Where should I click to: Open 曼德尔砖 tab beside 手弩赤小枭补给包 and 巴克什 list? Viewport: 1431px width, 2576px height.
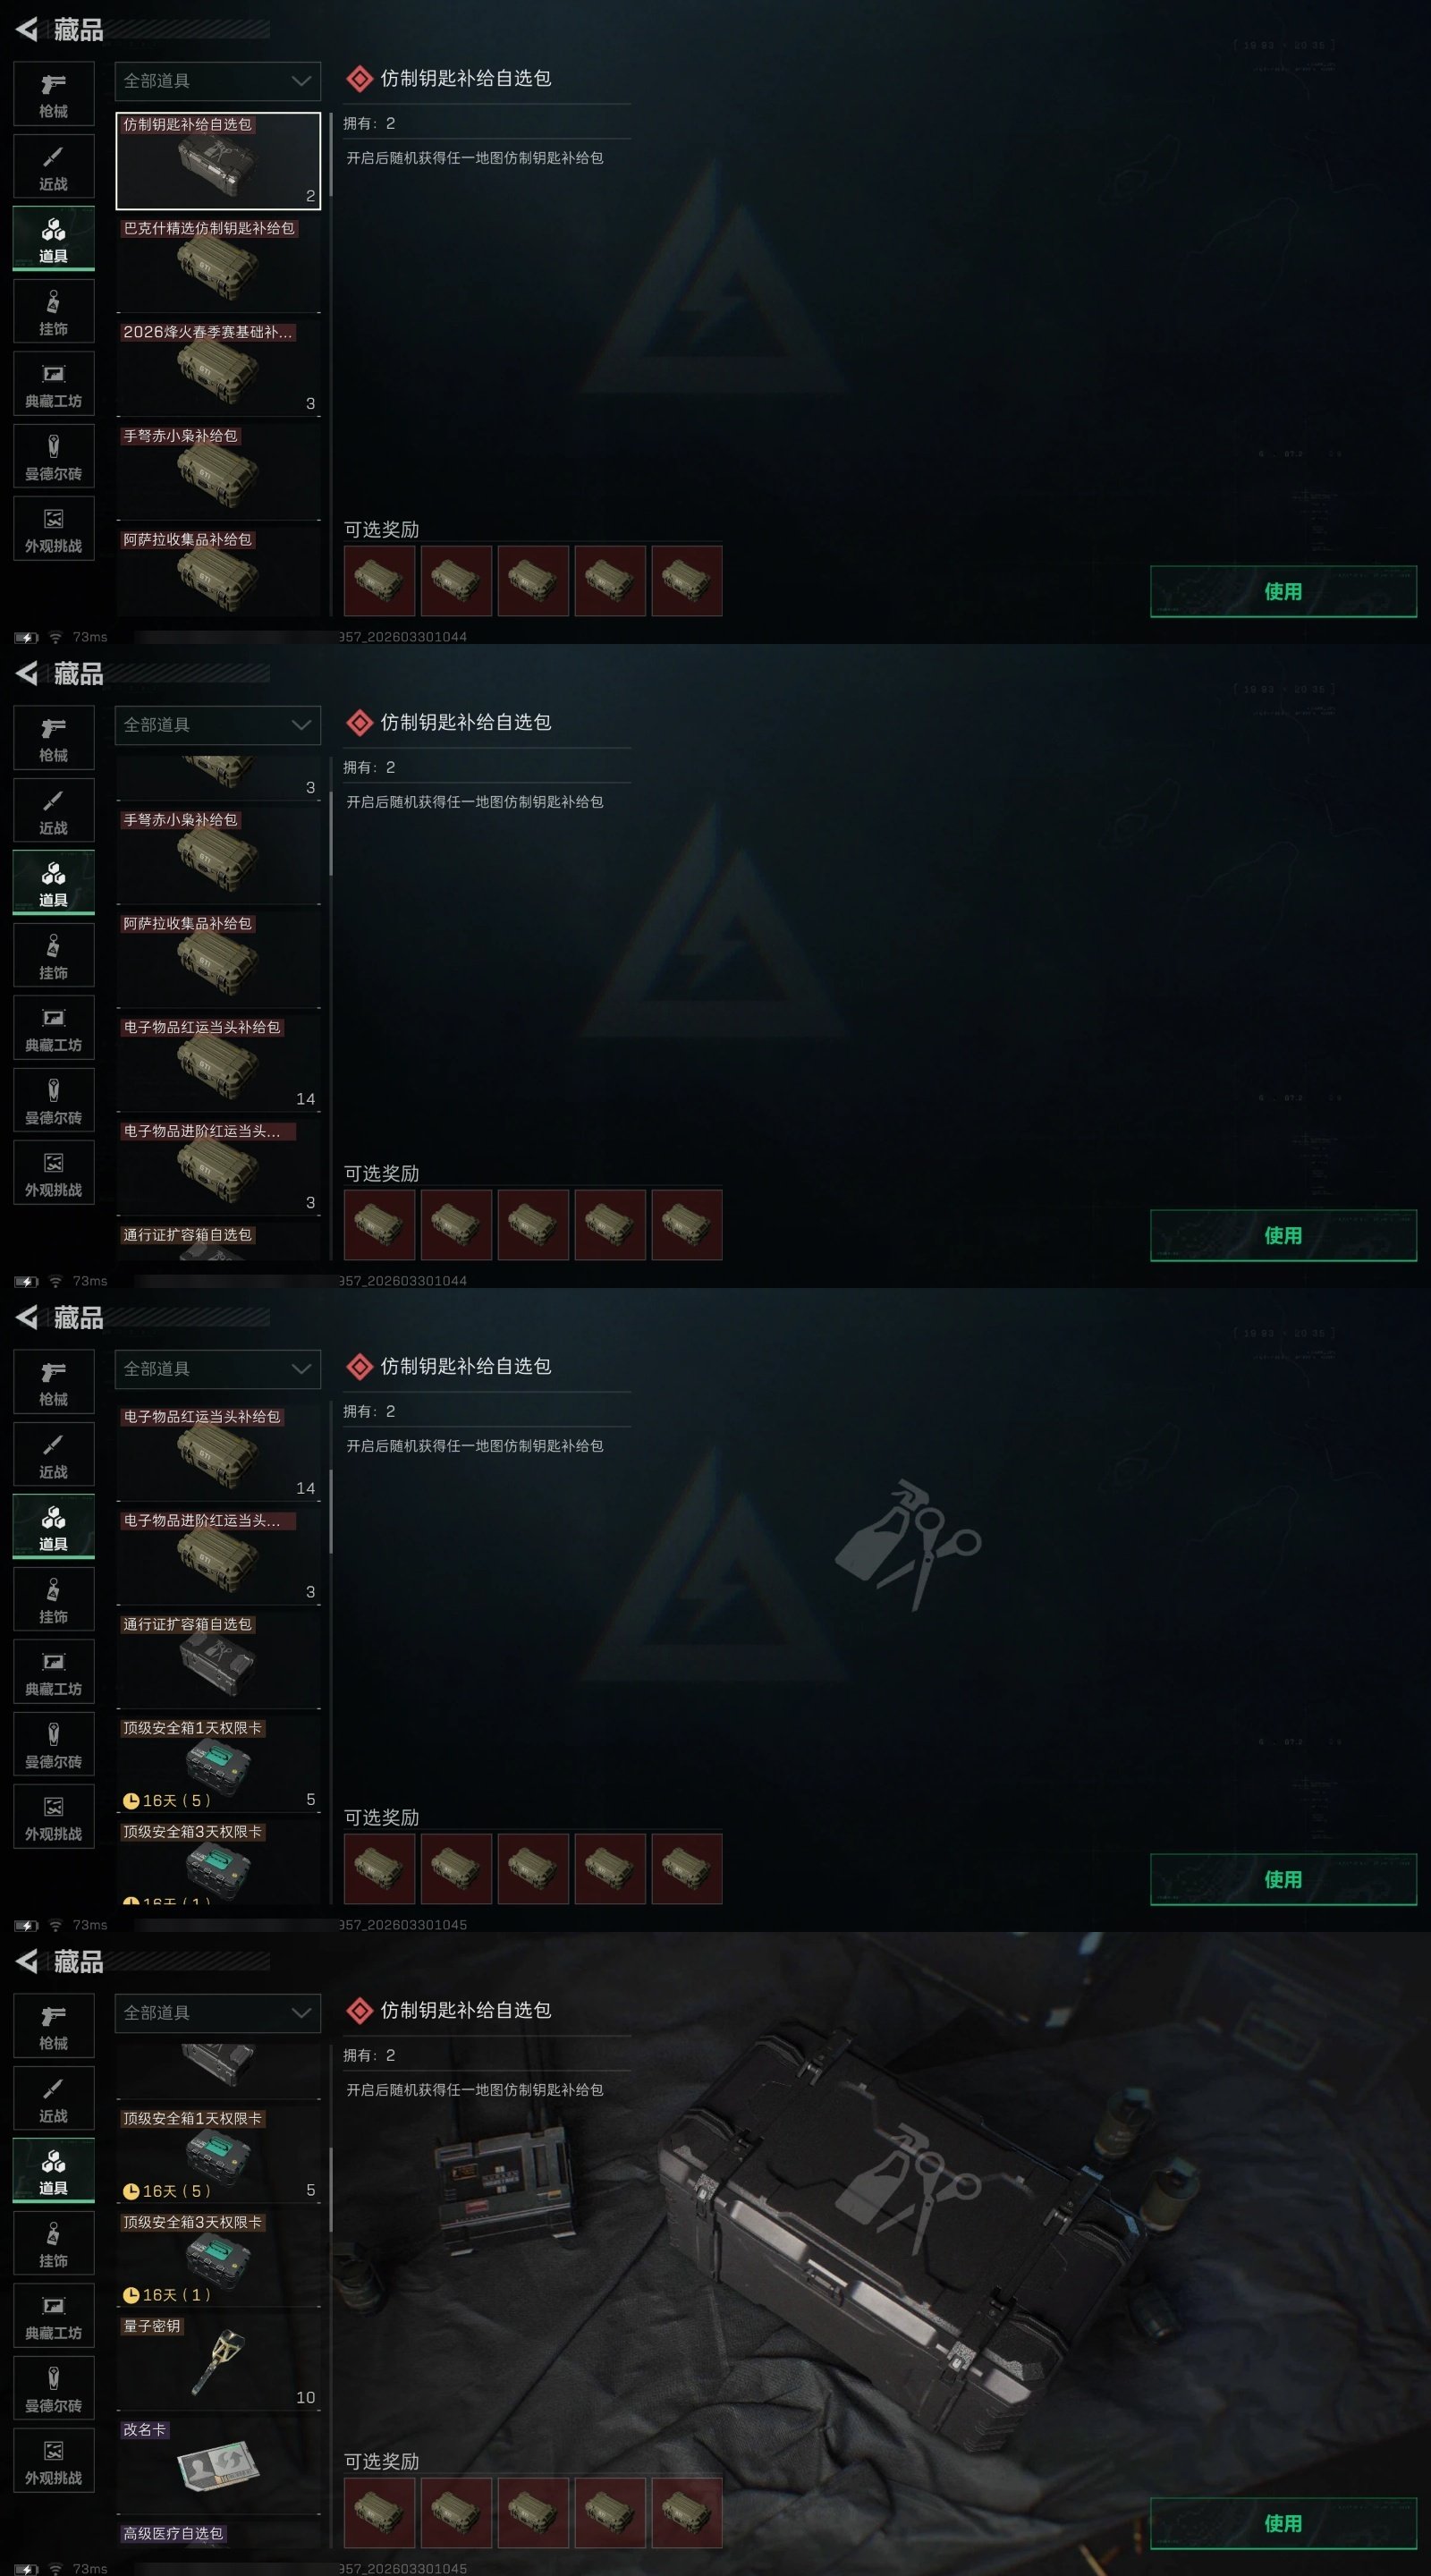coord(54,457)
